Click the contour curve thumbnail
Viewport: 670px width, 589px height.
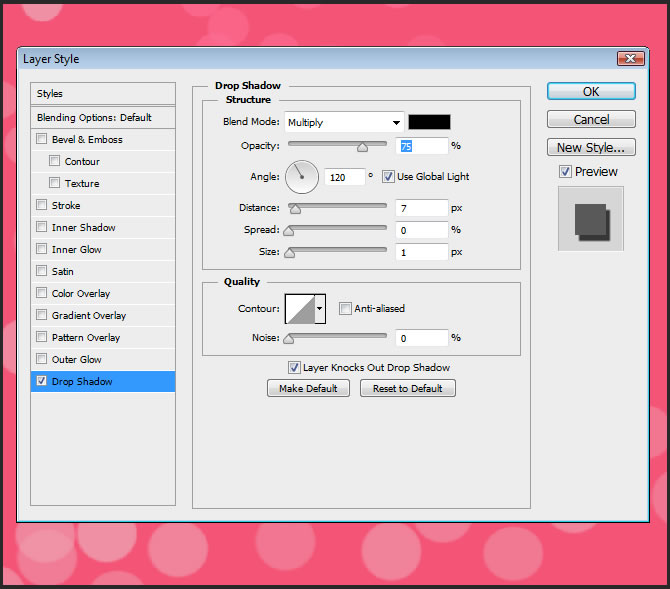click(x=300, y=309)
